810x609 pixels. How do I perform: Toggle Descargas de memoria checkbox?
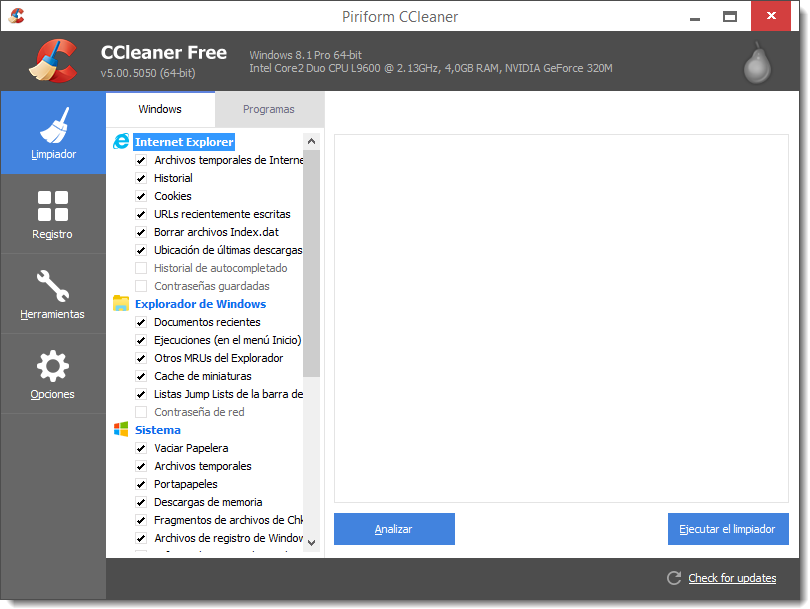(x=141, y=502)
